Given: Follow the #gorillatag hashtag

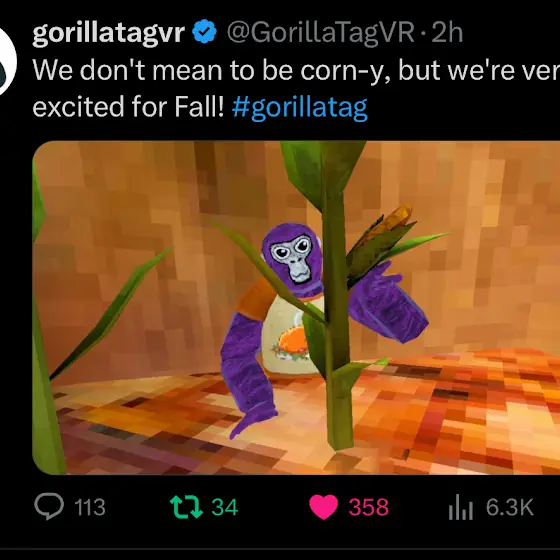Looking at the screenshot, I should click(x=300, y=107).
